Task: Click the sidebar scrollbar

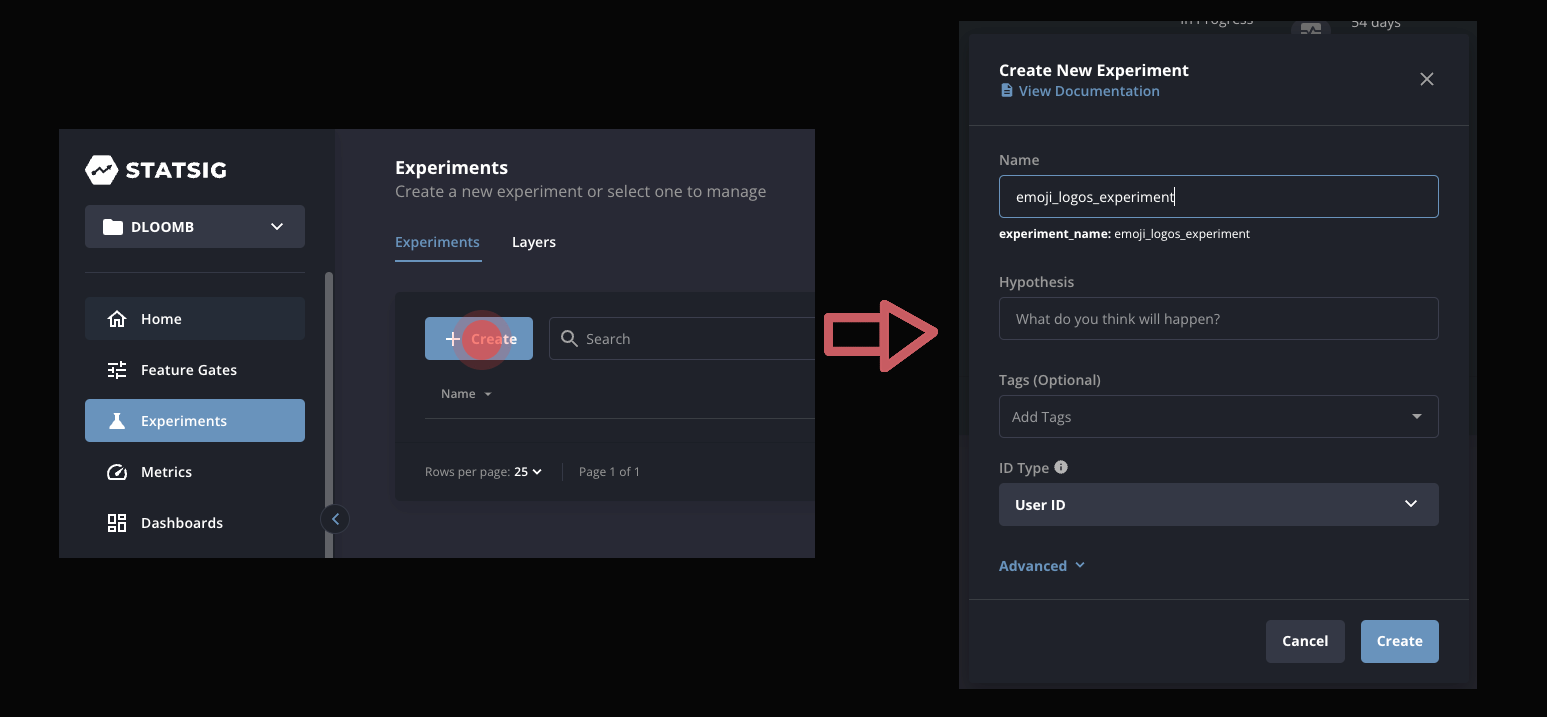Action: (x=329, y=415)
